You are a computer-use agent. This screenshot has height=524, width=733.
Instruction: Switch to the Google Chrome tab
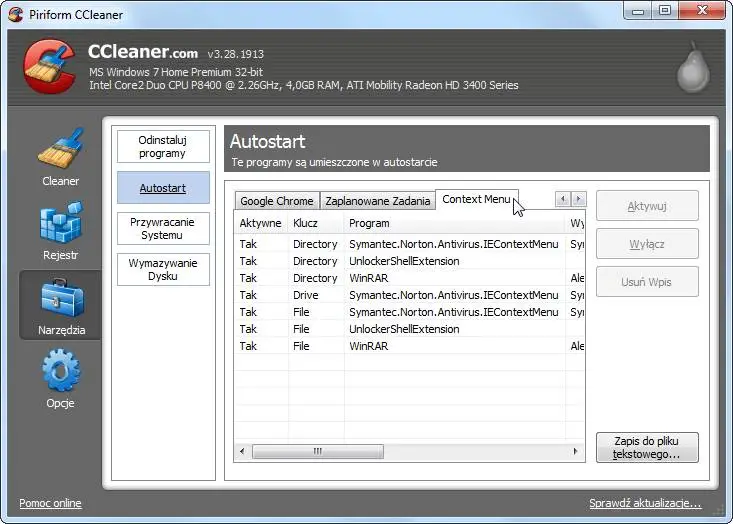click(277, 201)
